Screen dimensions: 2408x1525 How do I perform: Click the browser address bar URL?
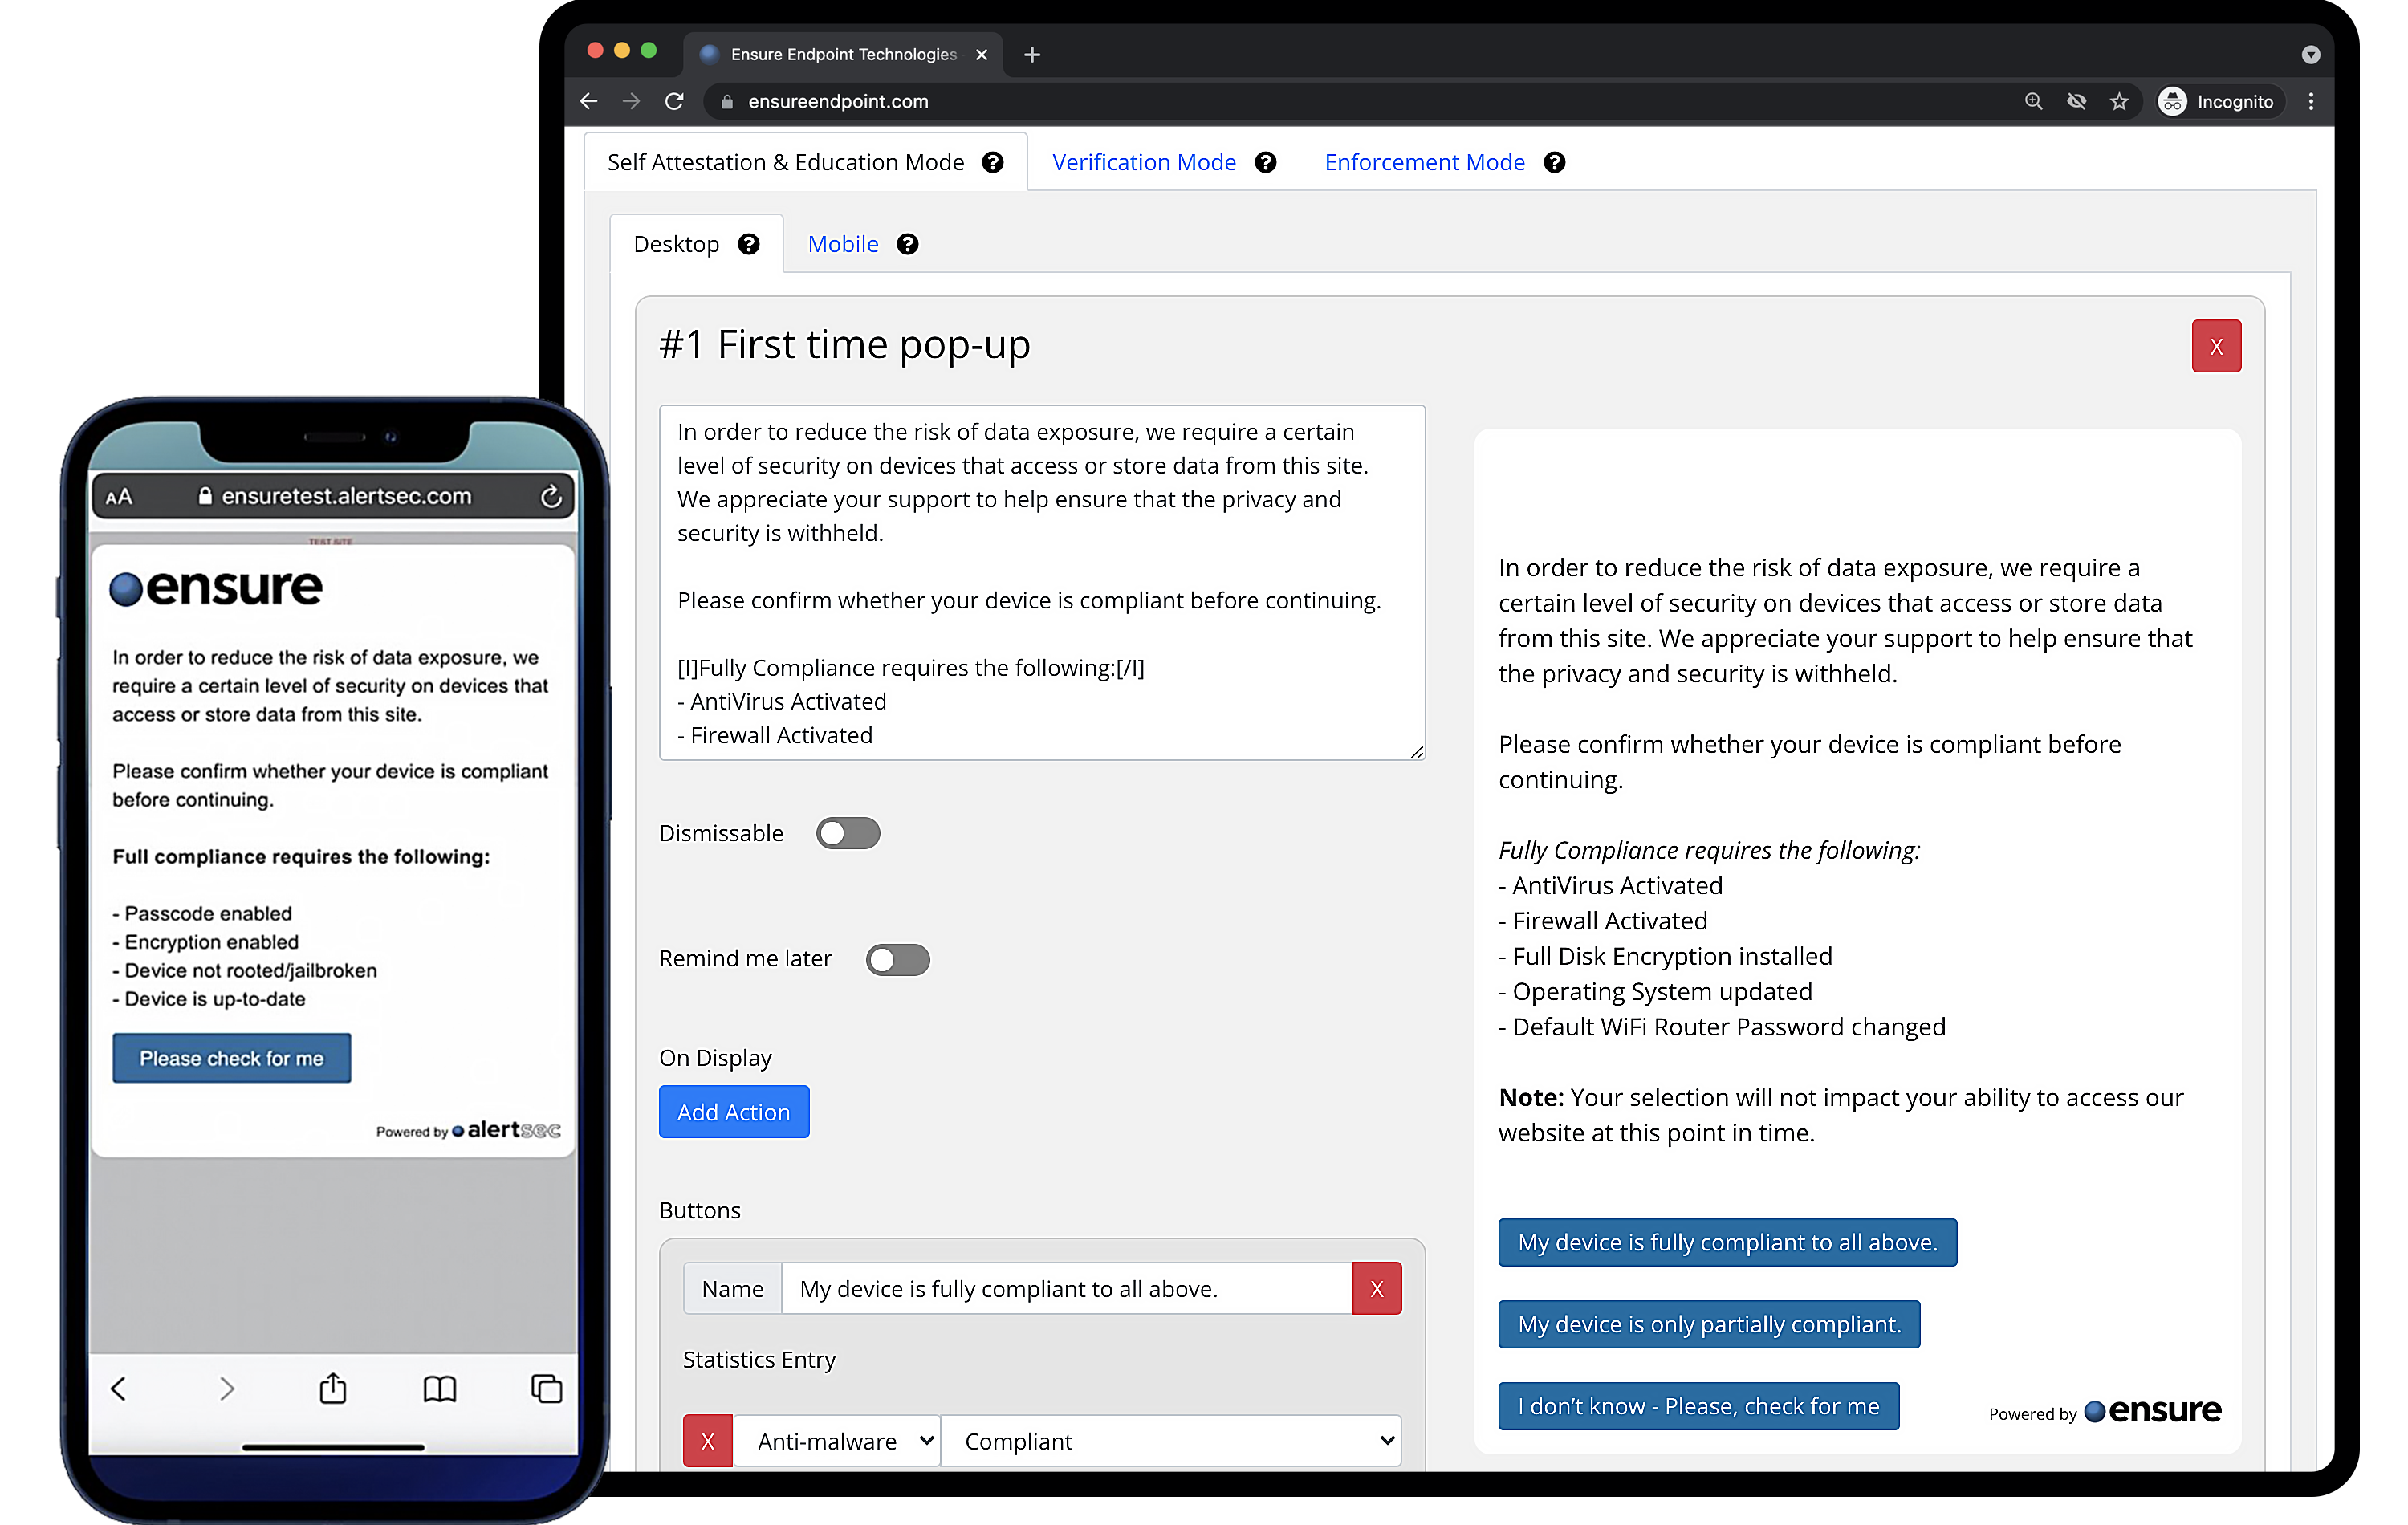coord(838,101)
